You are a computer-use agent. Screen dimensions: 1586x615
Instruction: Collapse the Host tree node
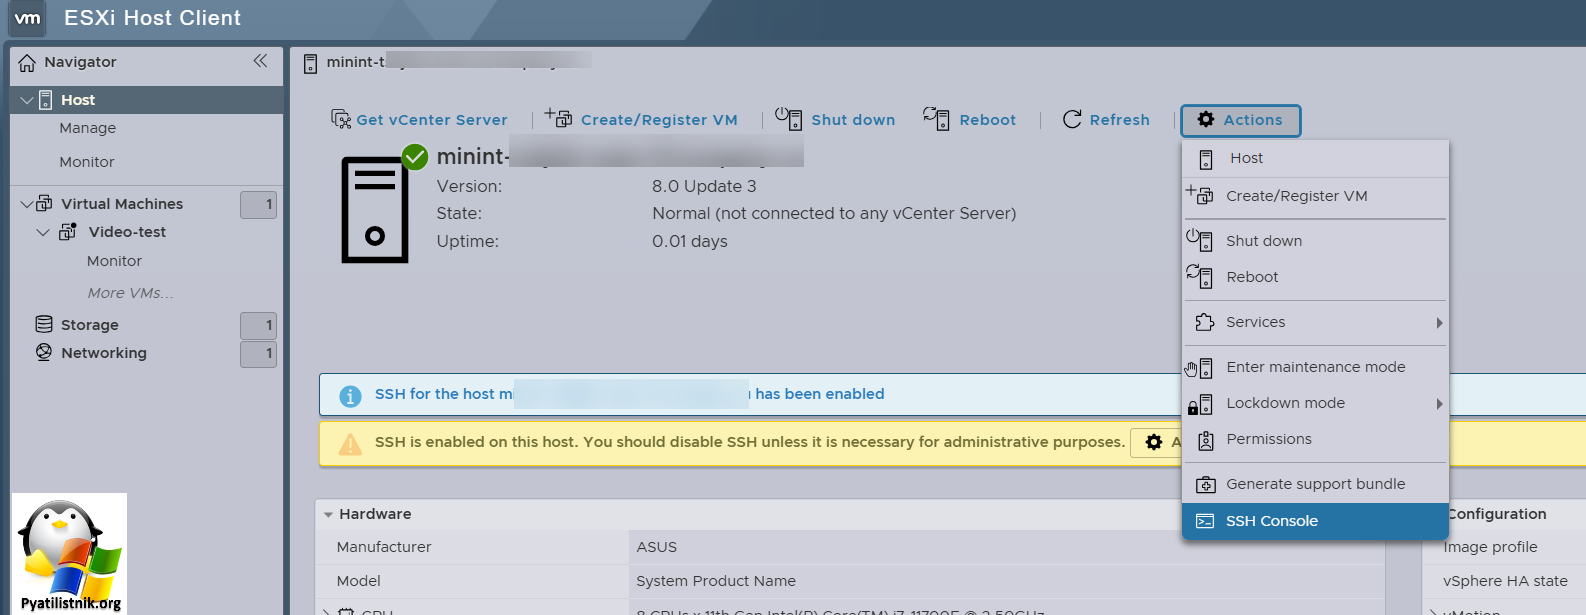[27, 100]
